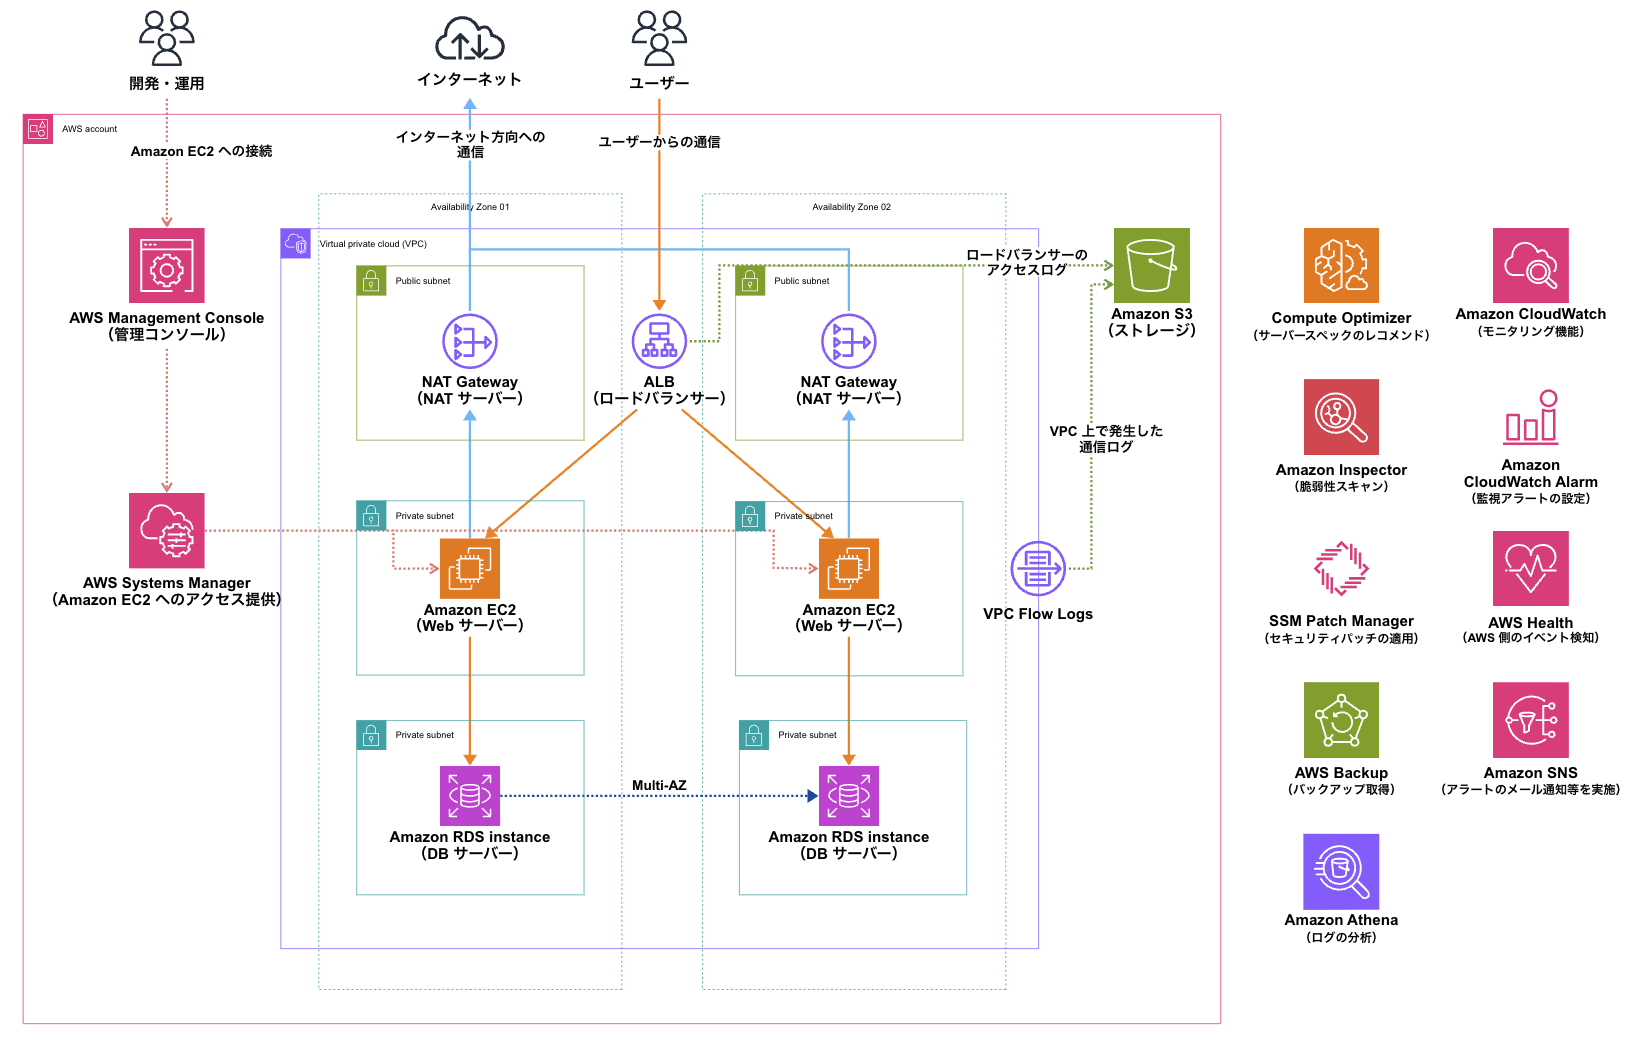Select the Availability Zone 02 label

(851, 207)
